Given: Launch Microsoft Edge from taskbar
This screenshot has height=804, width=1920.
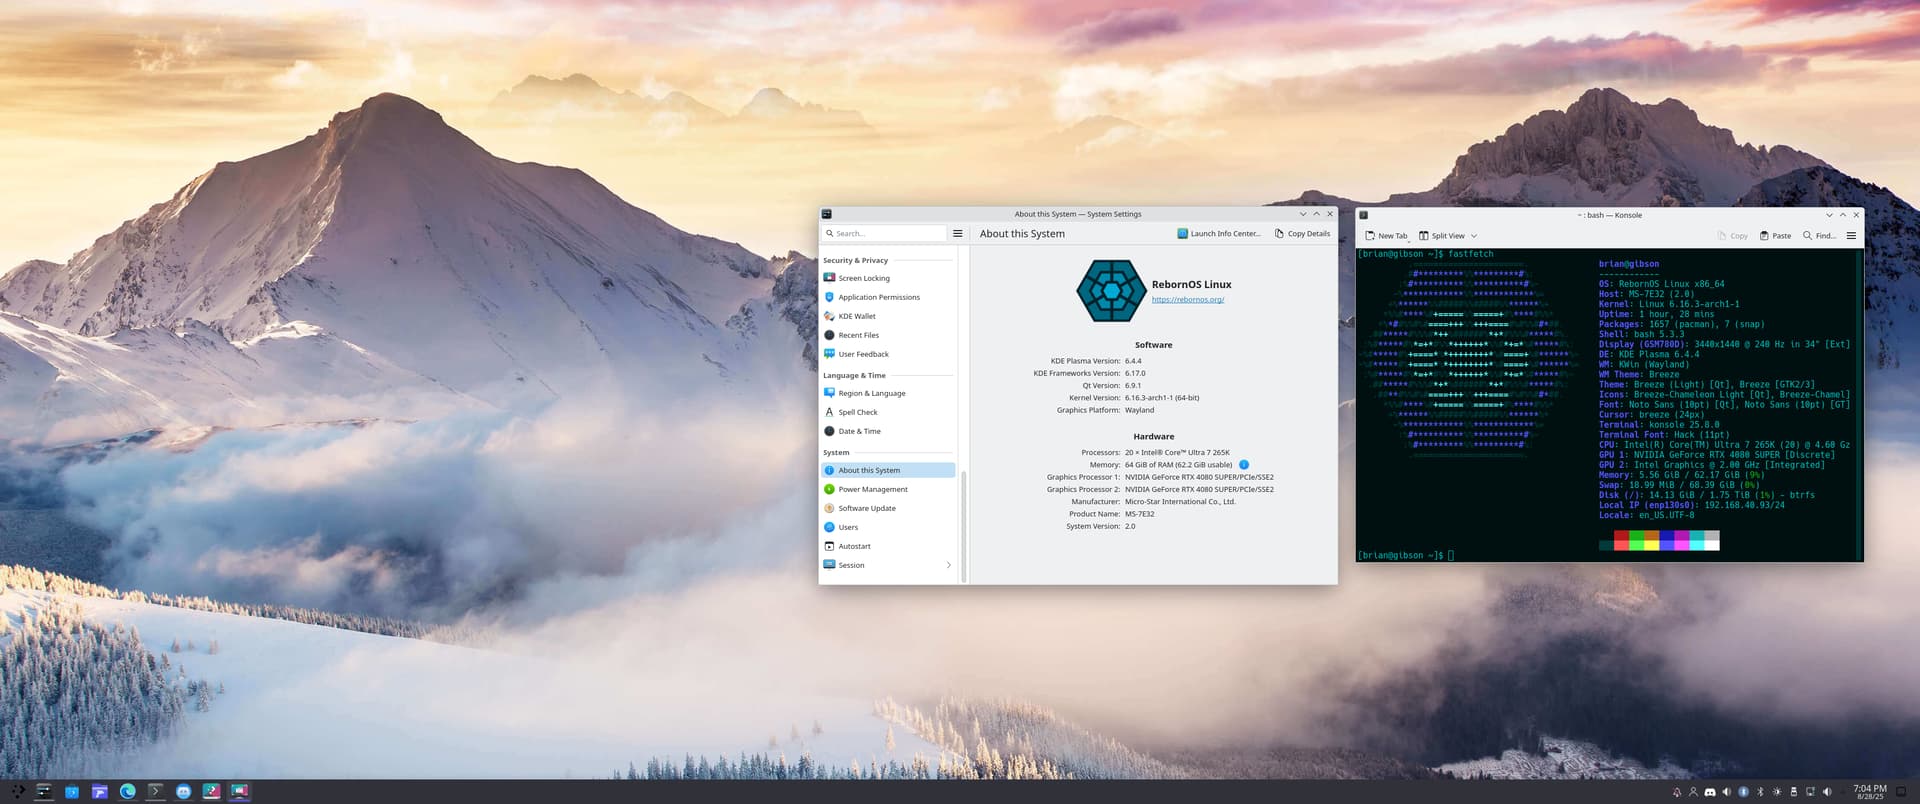Looking at the screenshot, I should 128,791.
